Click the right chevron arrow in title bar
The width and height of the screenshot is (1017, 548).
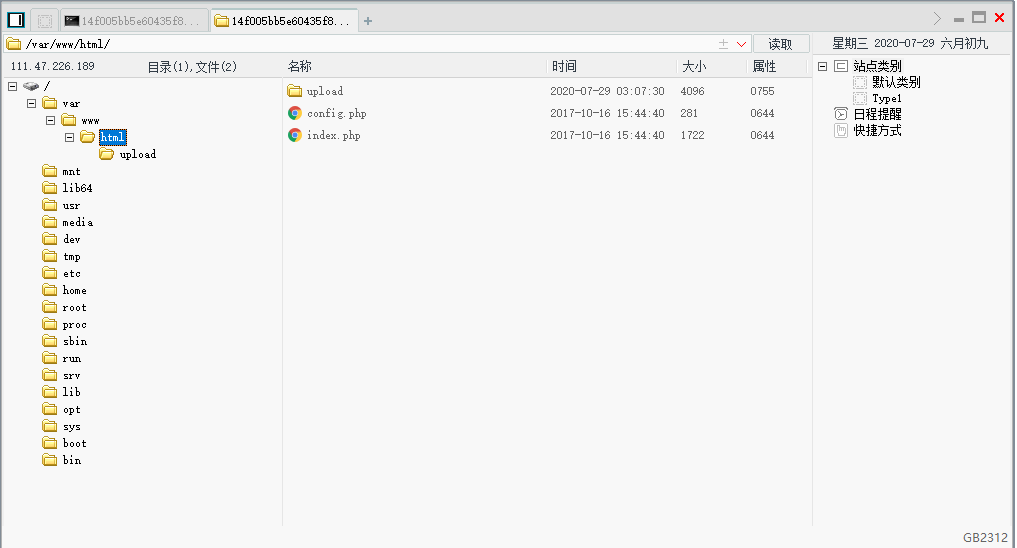point(937,18)
